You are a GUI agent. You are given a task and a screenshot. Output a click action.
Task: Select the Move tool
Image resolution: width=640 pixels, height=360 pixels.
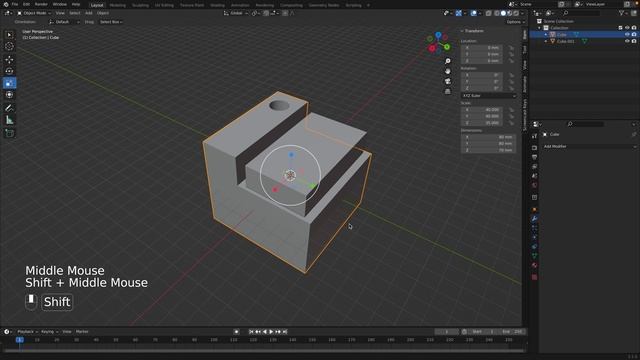pos(9,60)
